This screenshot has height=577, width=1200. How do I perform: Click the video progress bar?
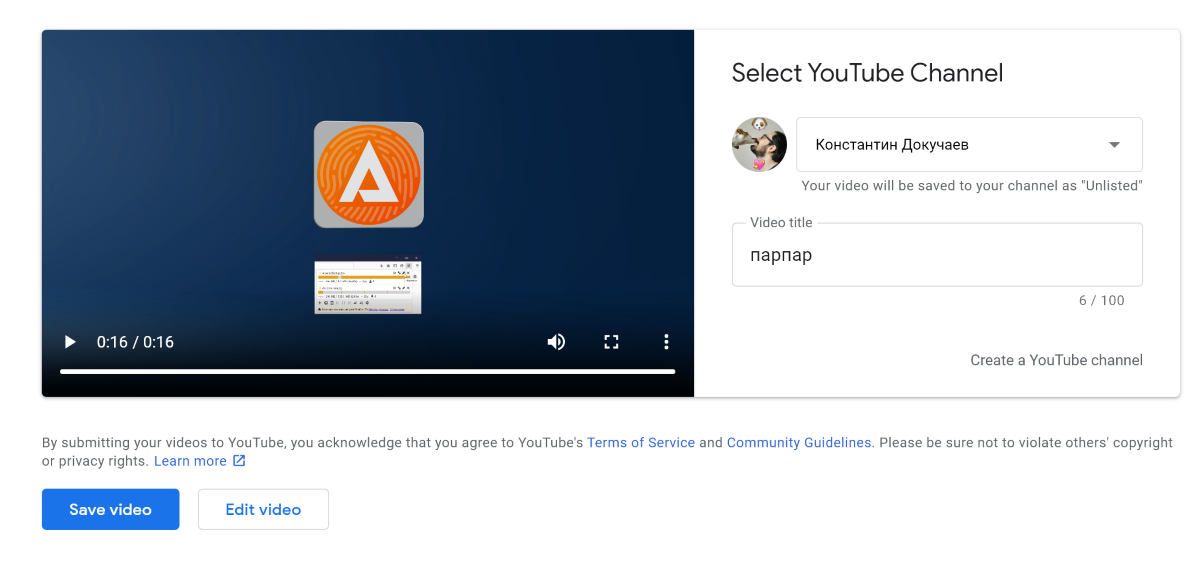367,372
